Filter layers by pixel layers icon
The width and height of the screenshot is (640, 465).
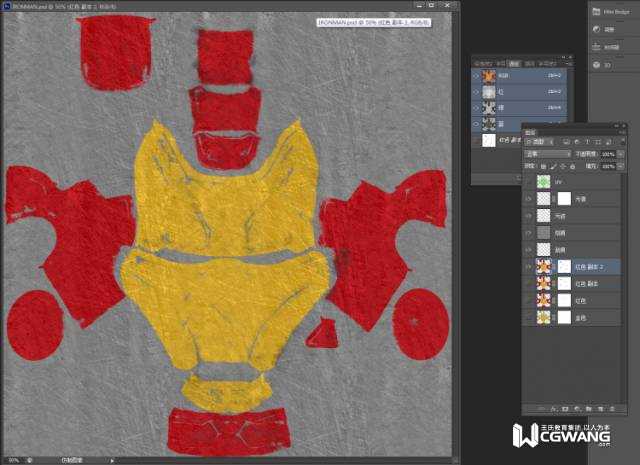566,142
